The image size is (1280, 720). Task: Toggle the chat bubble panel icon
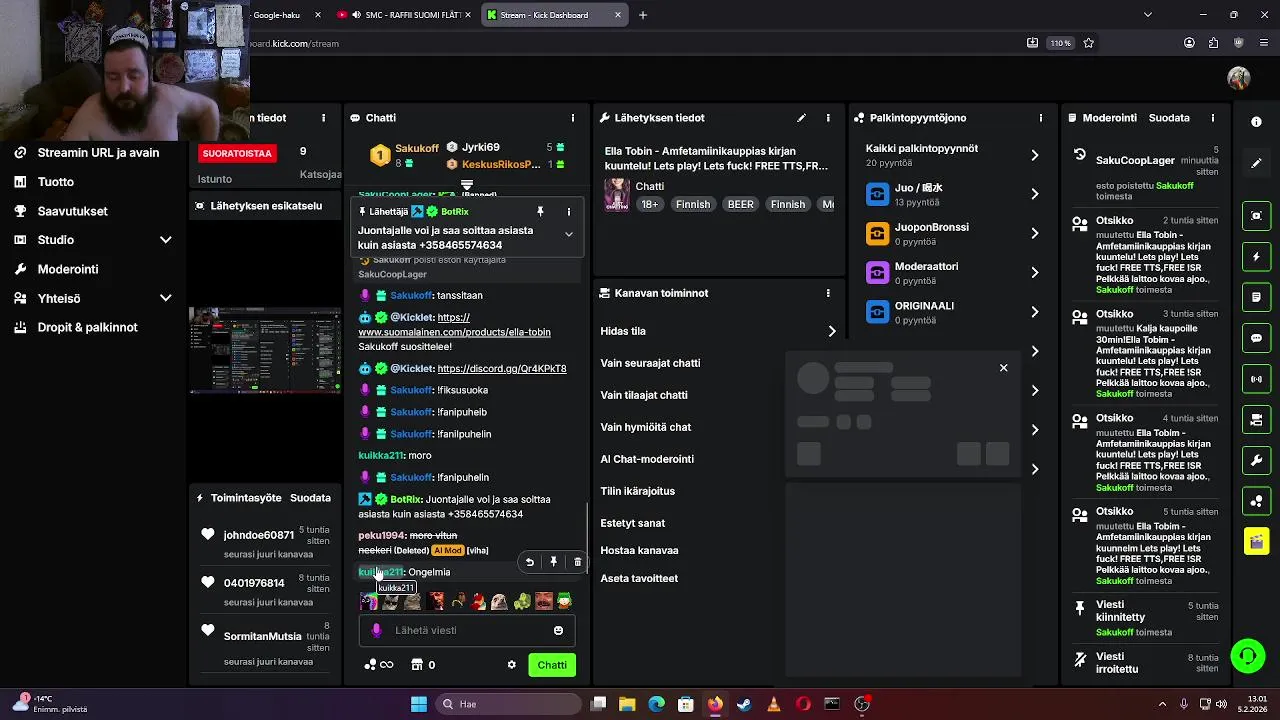point(1256,338)
